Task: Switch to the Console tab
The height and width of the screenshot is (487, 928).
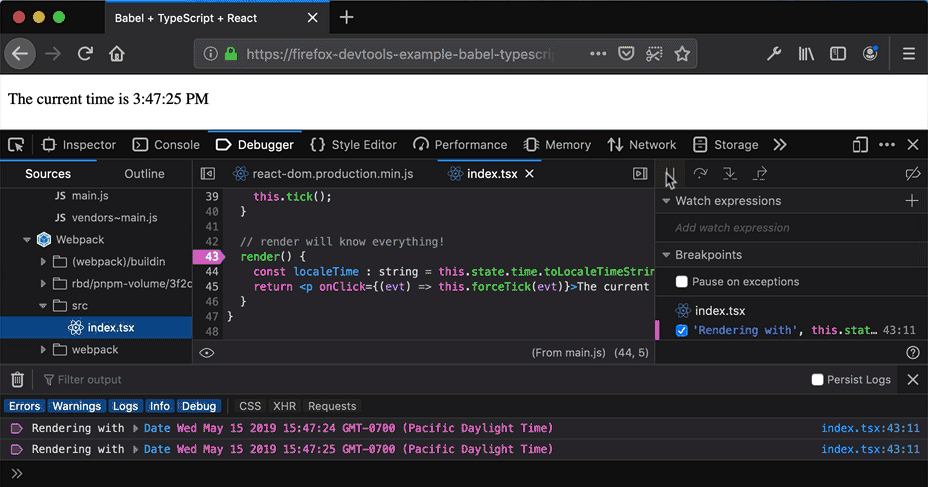Action: [x=166, y=145]
